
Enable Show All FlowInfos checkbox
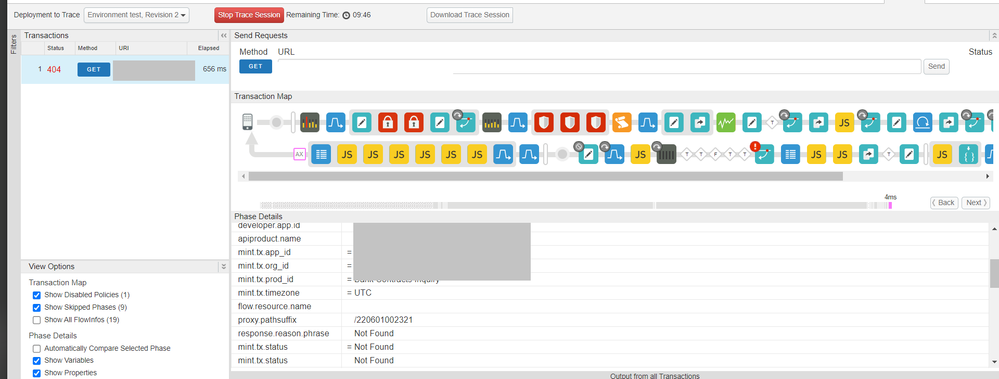point(36,320)
